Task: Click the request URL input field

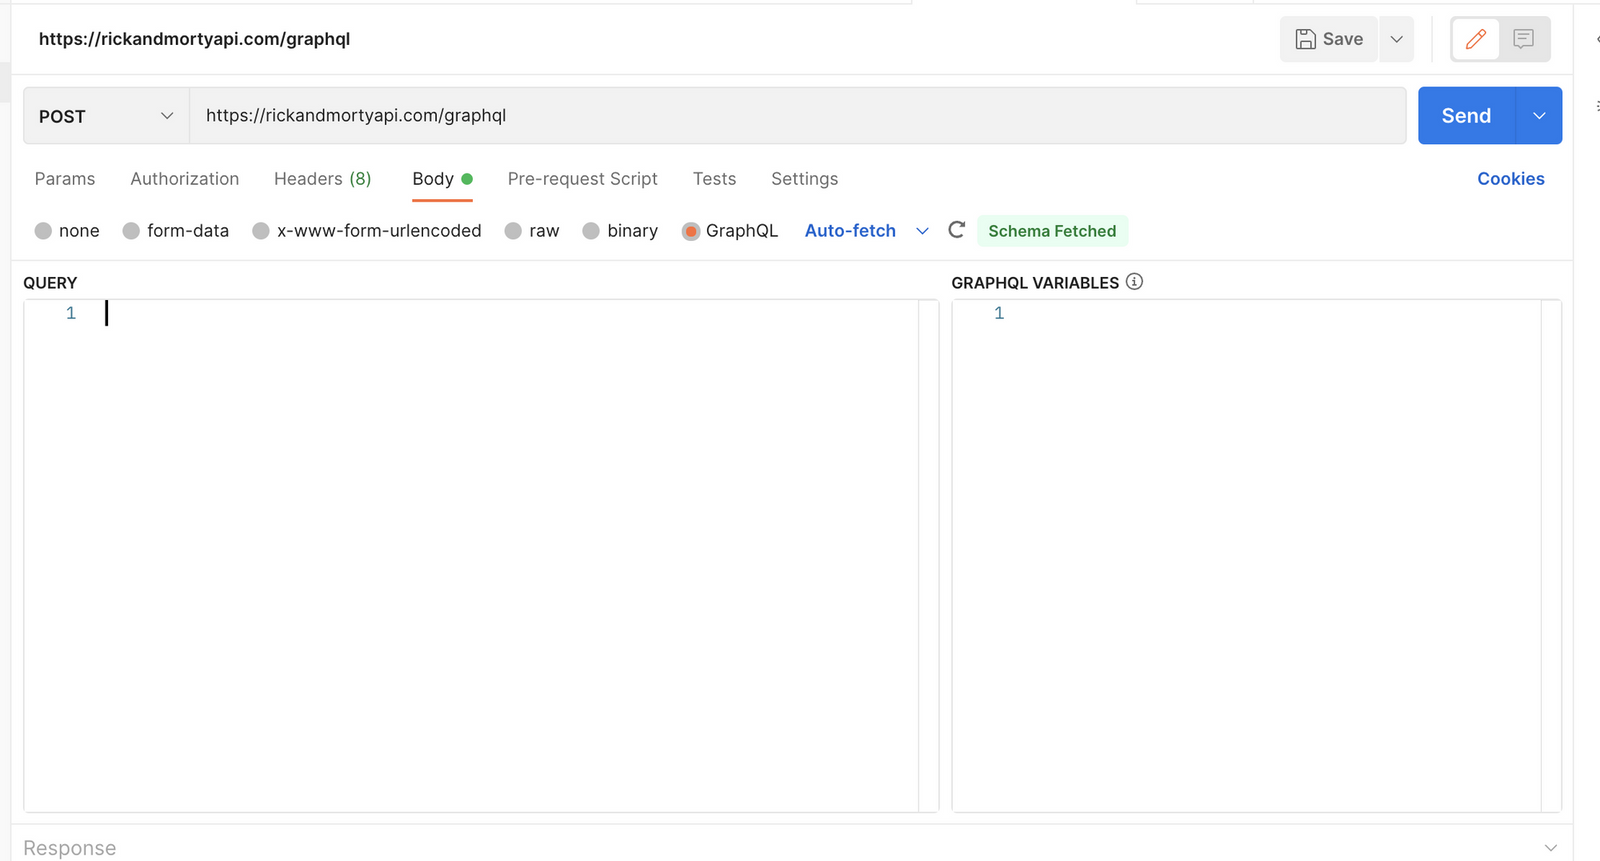Action: coord(796,116)
